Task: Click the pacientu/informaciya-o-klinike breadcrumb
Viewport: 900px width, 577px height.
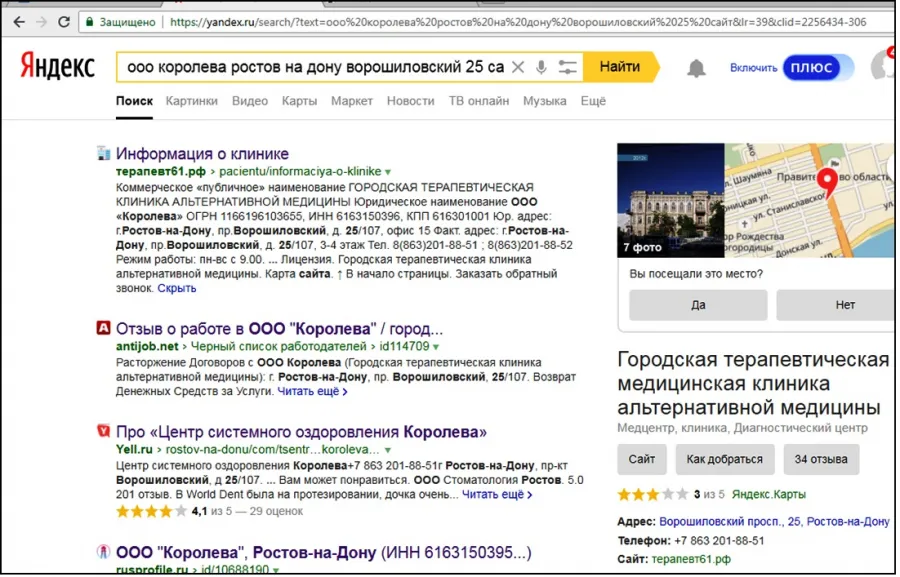Action: pyautogui.click(x=300, y=171)
